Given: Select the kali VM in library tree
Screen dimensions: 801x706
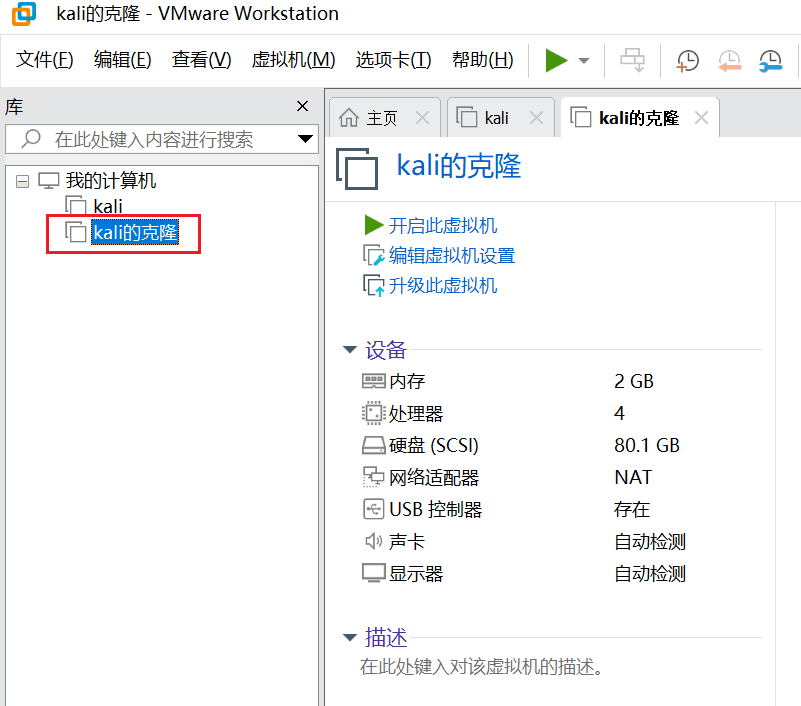Looking at the screenshot, I should point(108,206).
